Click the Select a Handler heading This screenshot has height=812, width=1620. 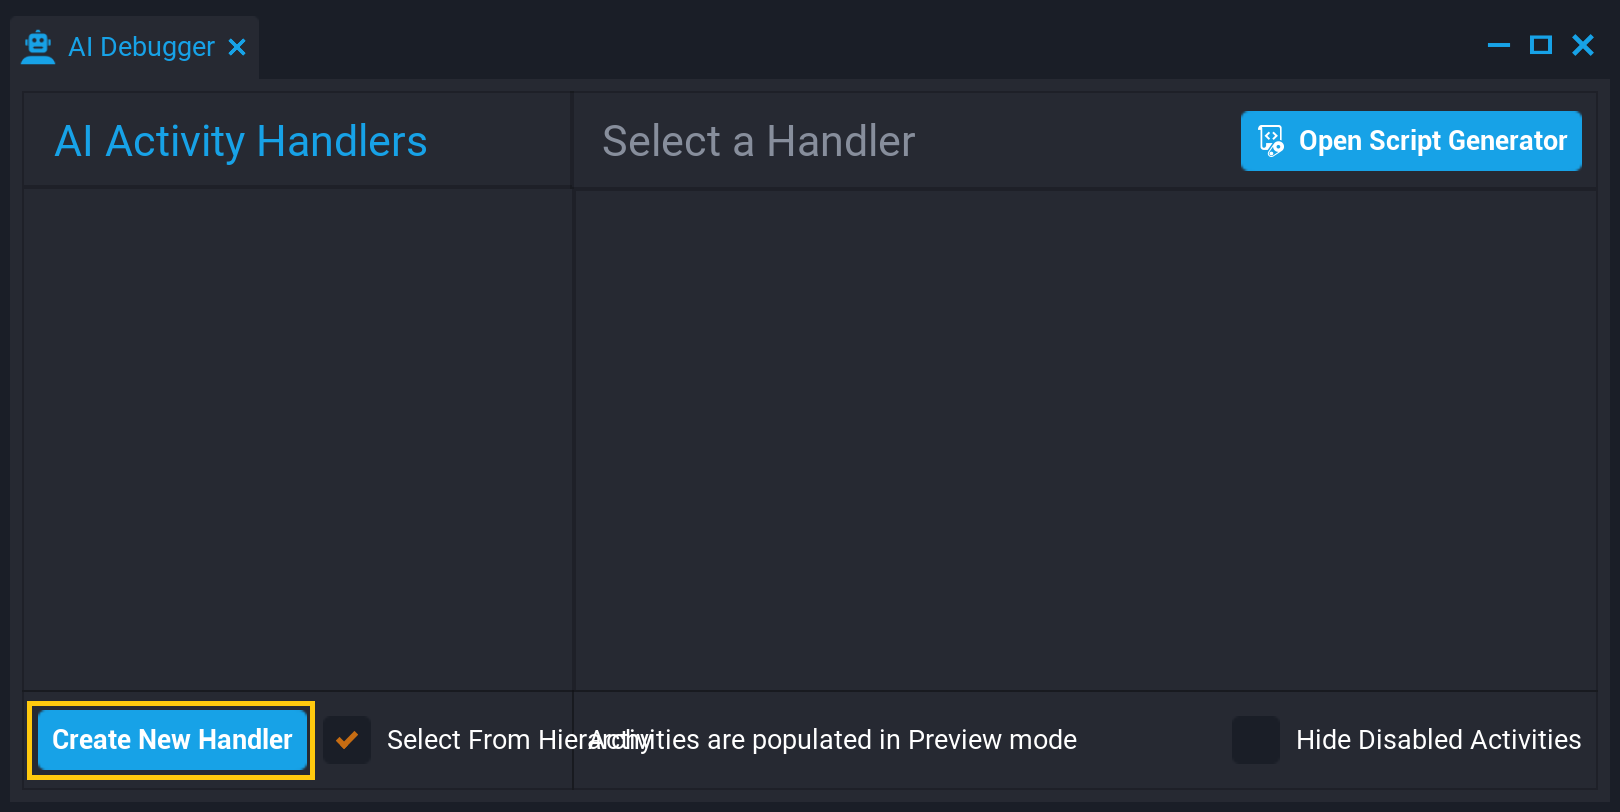pos(757,141)
